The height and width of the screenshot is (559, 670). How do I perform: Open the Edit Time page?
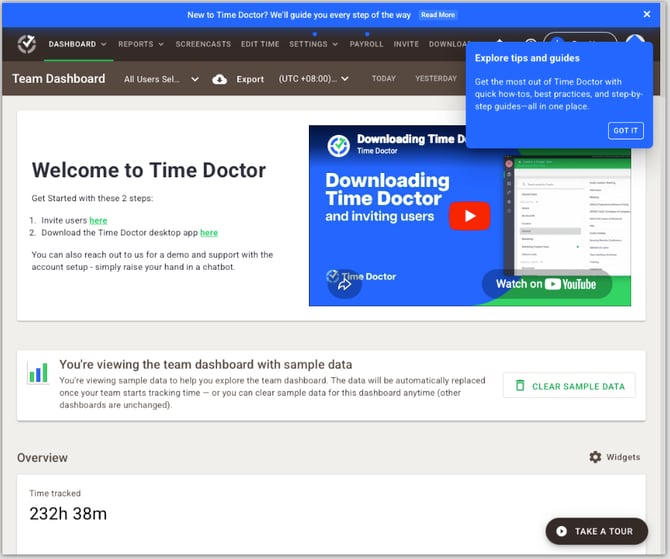tap(260, 44)
